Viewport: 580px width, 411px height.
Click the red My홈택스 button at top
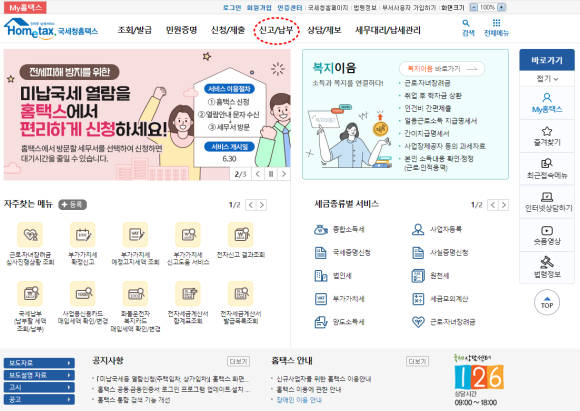coord(25,7)
